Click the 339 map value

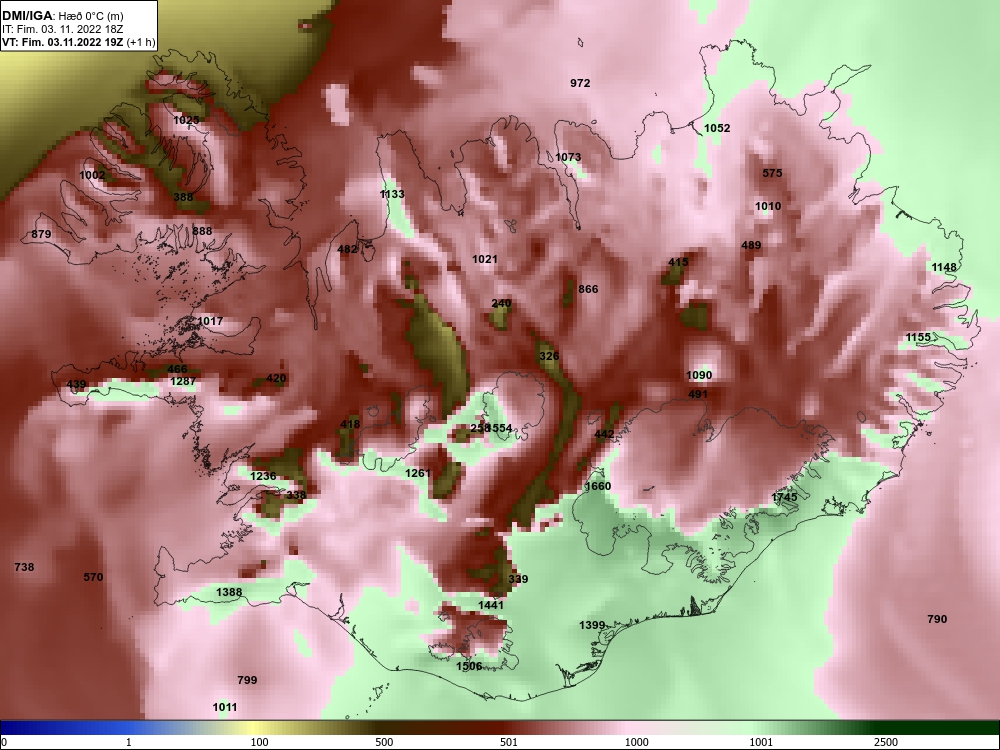[x=518, y=579]
